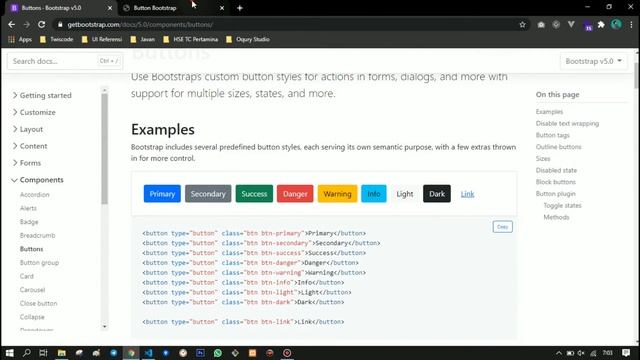Go back with the browser back arrow
The height and width of the screenshot is (360, 640).
[x=11, y=24]
